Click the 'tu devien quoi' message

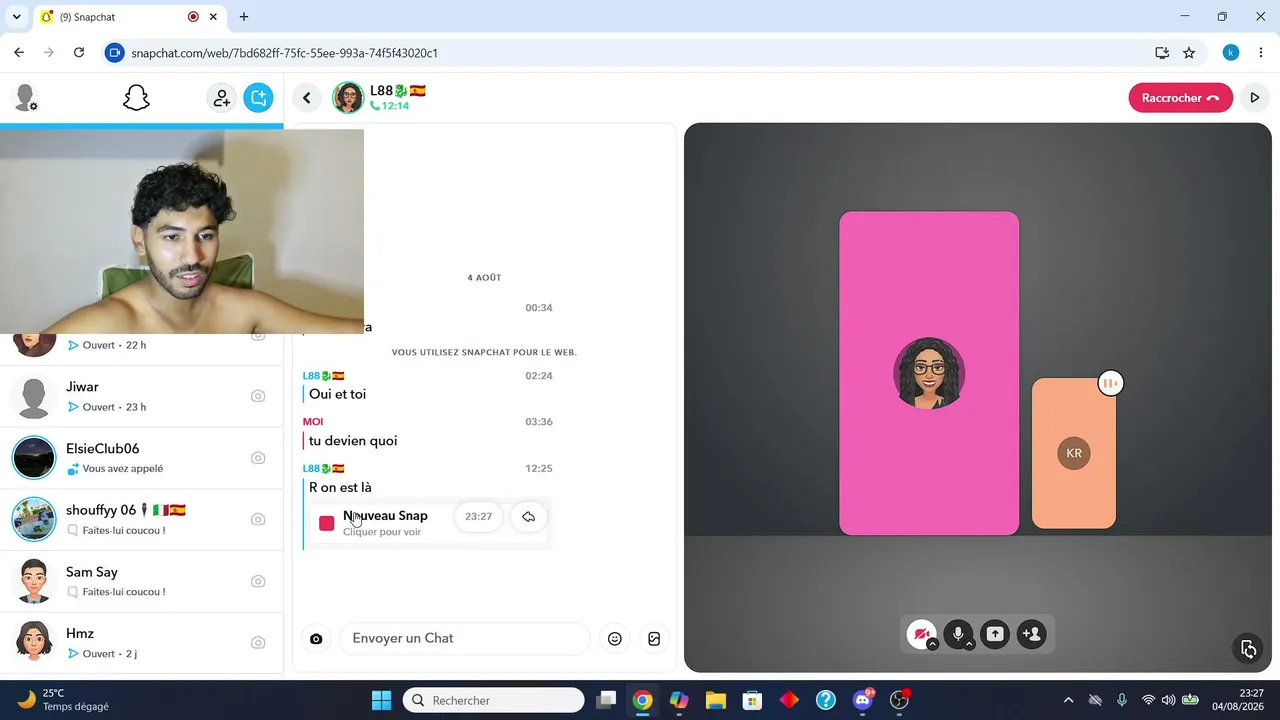coord(353,440)
